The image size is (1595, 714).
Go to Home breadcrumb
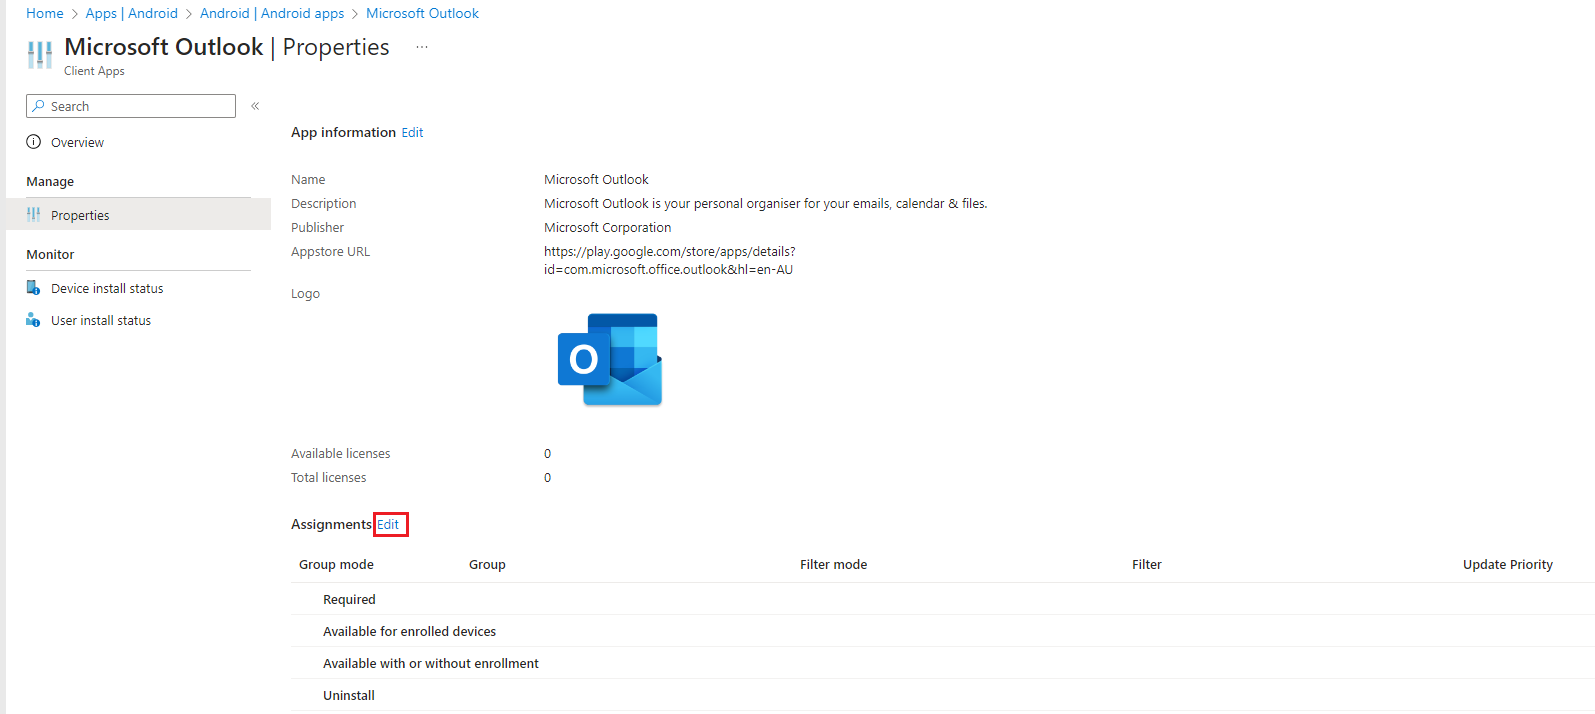[x=45, y=13]
